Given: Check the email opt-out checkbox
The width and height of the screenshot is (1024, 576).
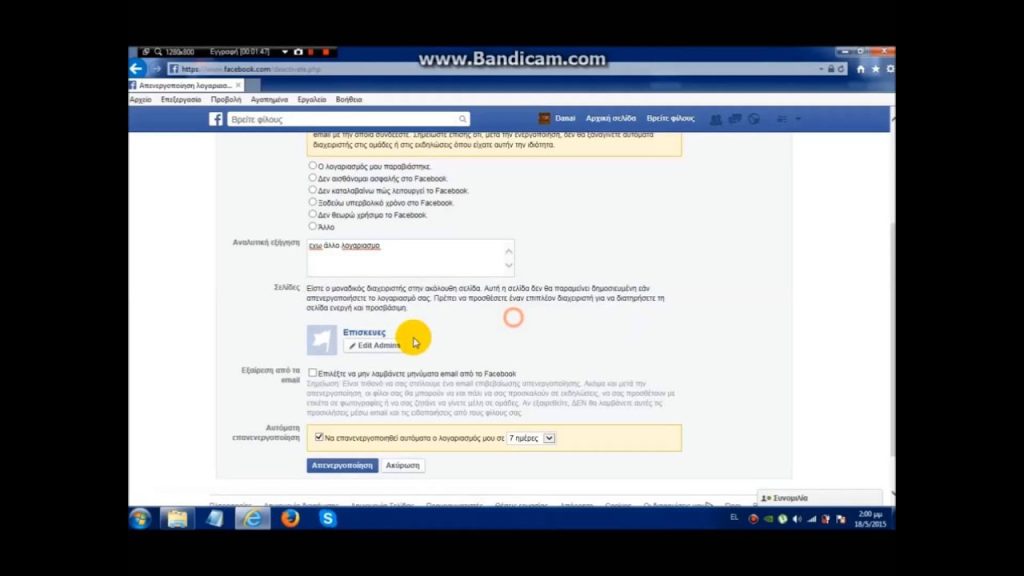Looking at the screenshot, I should (x=313, y=373).
